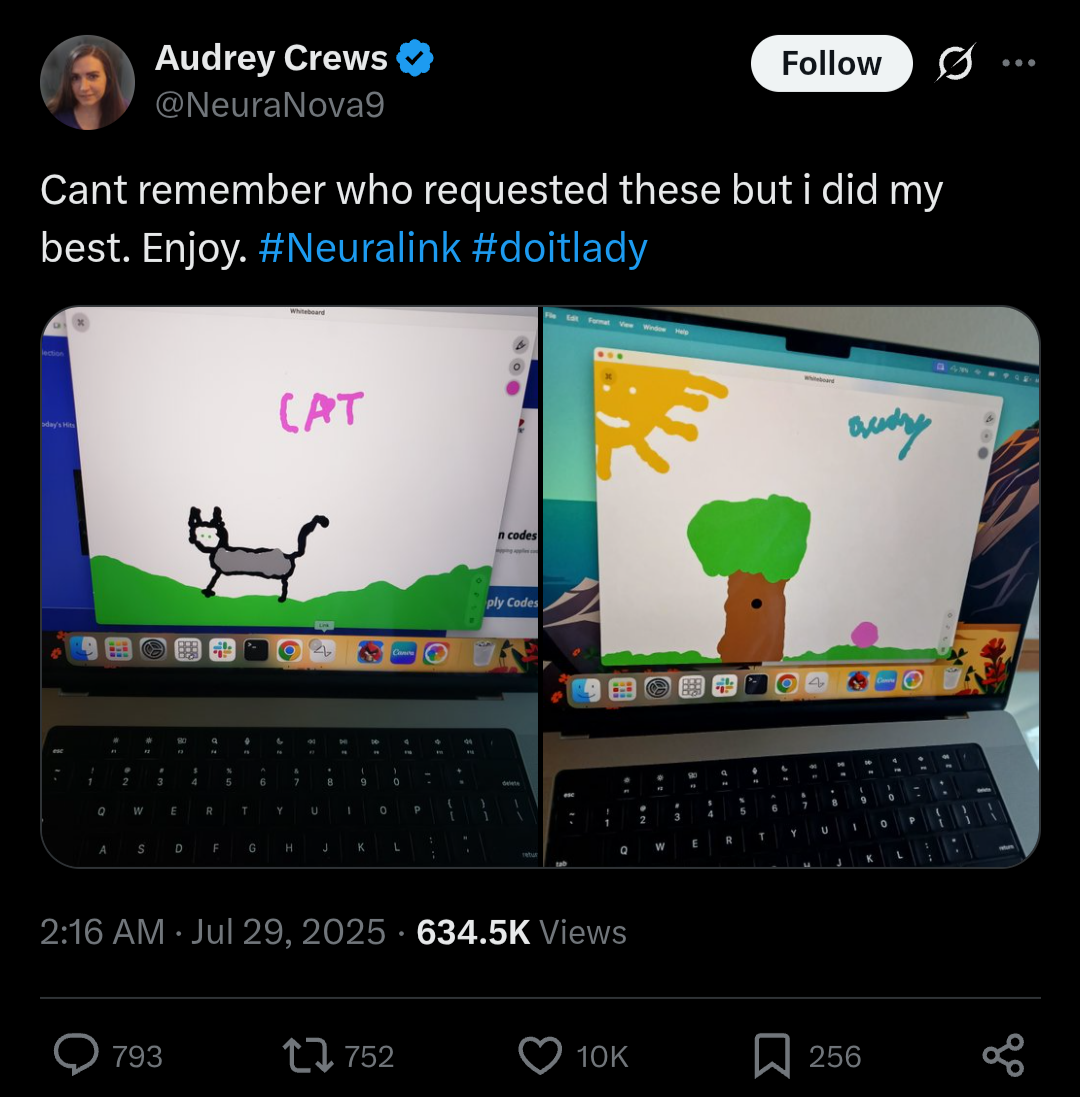Screen dimensions: 1080x1097
Task: Open the 2:16 AM Jul 29, 2025 timestamp
Action: 213,932
